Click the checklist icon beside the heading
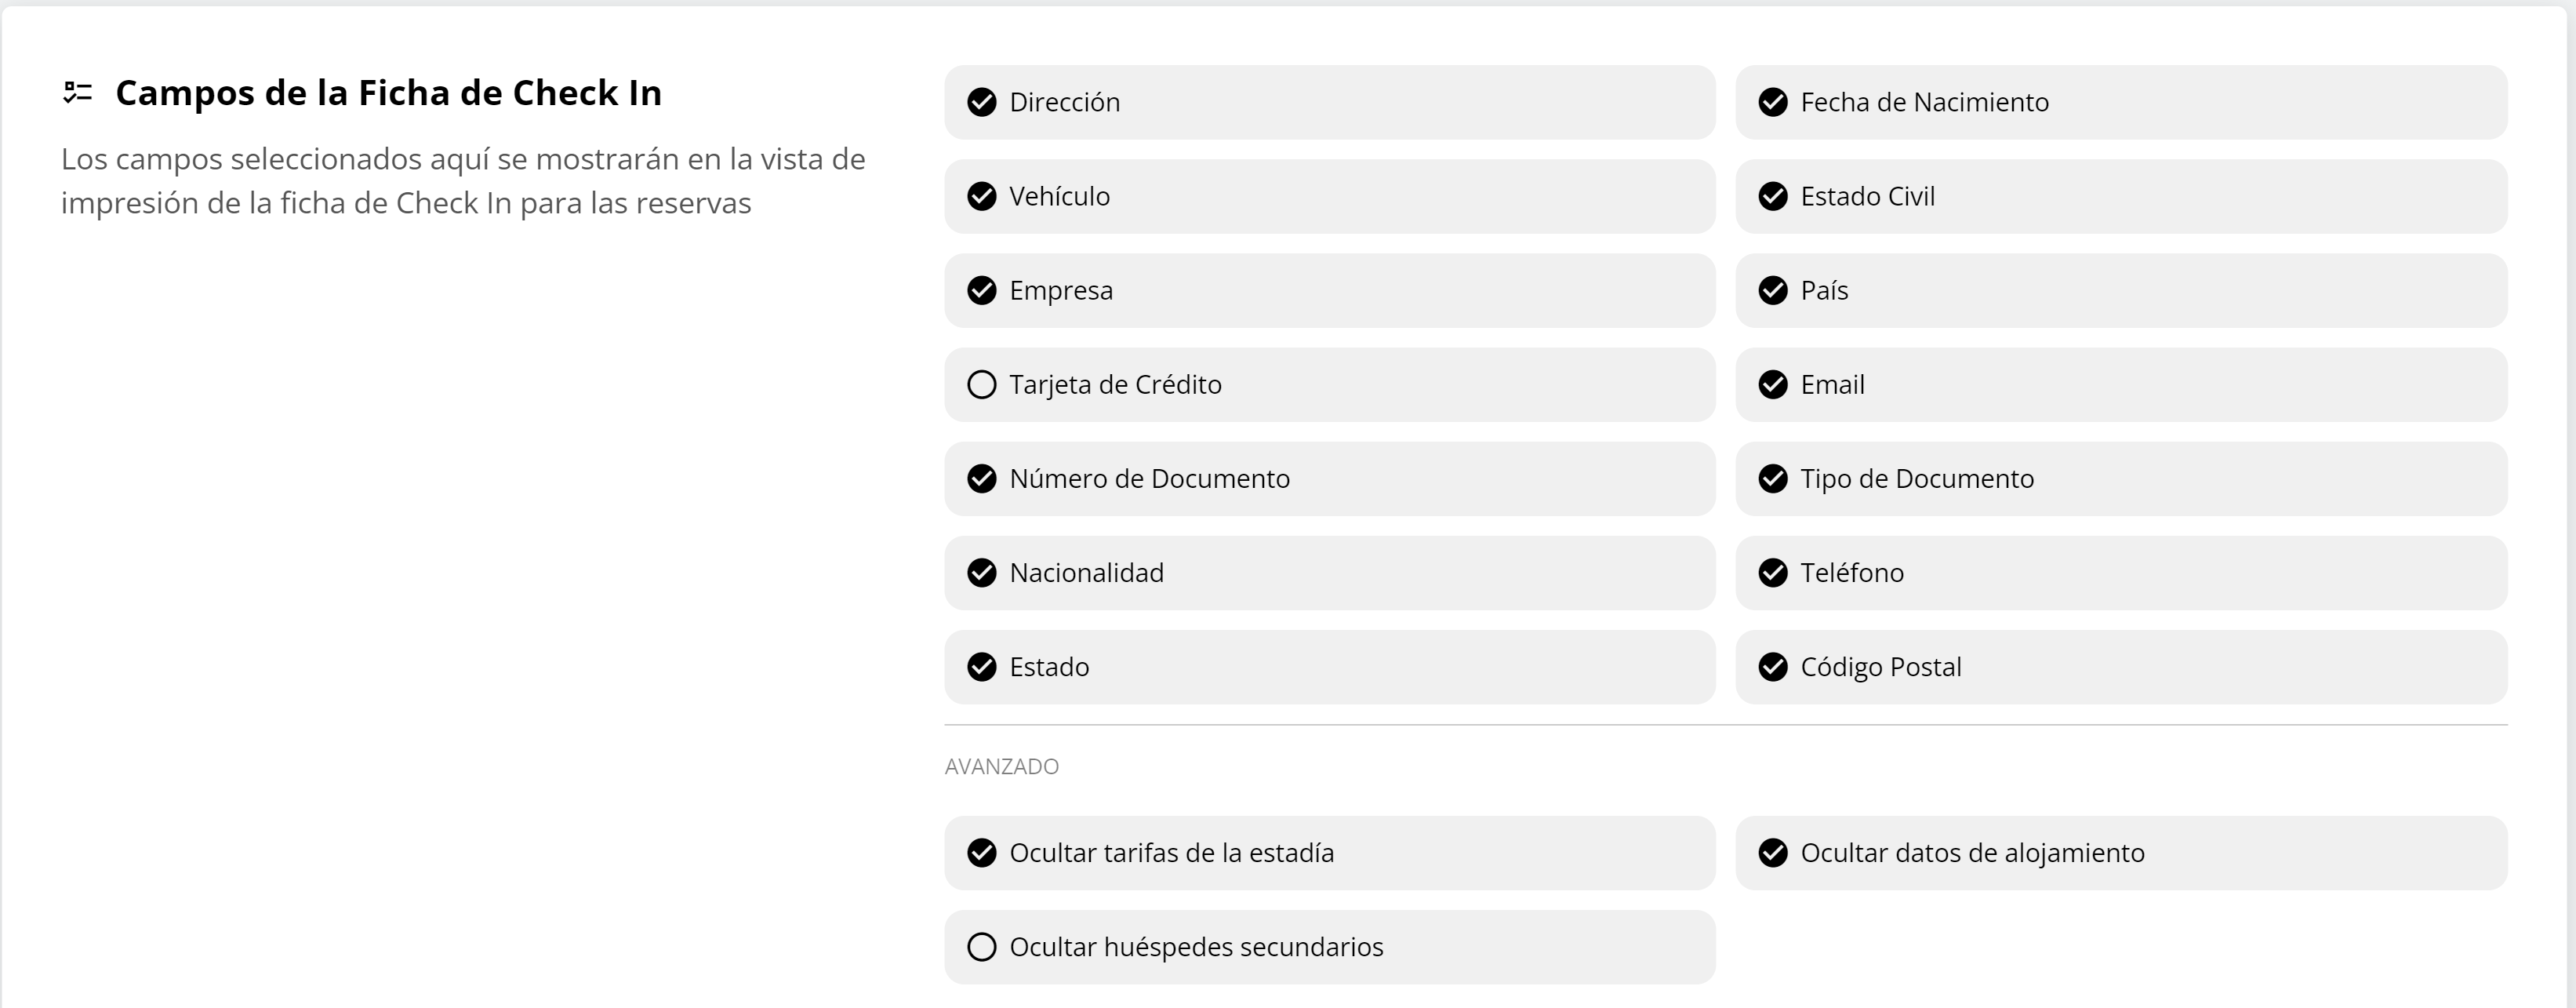 coord(77,92)
